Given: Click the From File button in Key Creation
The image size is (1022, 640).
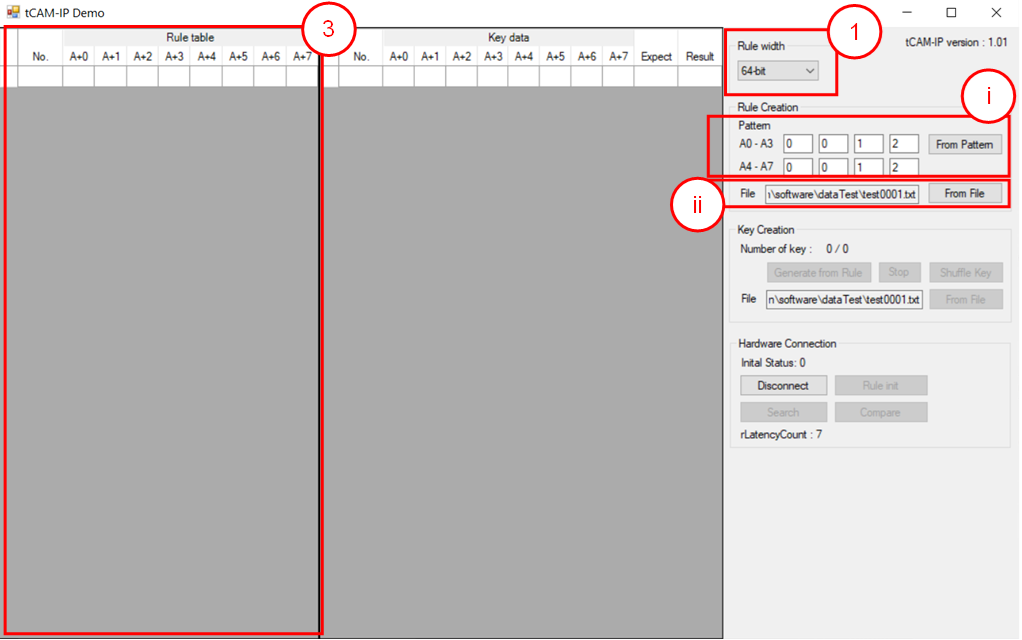Looking at the screenshot, I should point(966,299).
